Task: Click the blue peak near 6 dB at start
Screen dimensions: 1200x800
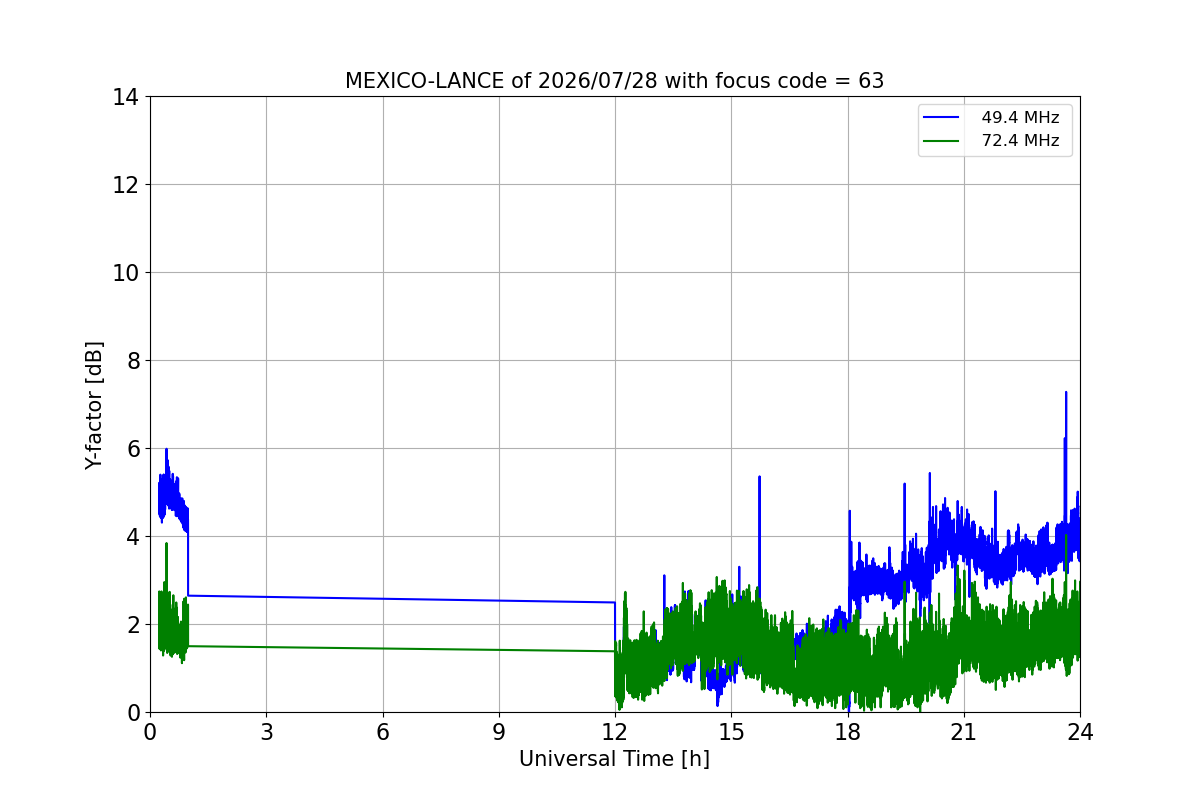Action: click(x=166, y=450)
